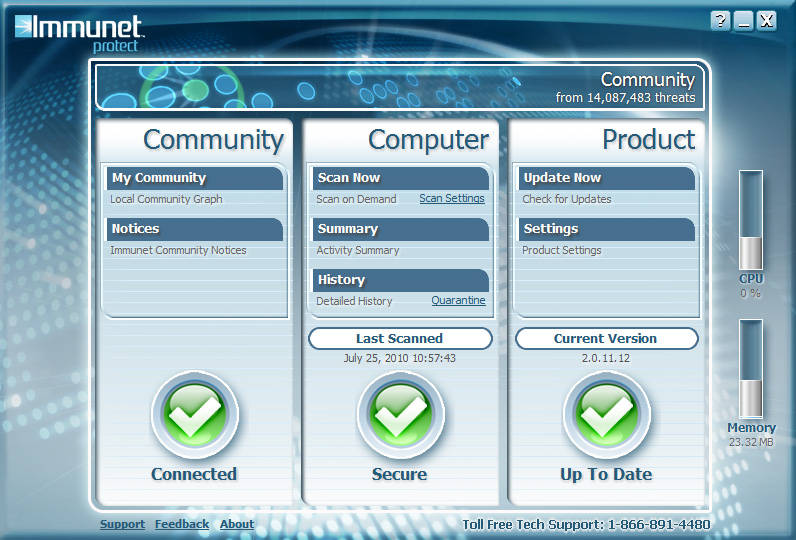Click the green Connected checkmark icon
This screenshot has height=540, width=796.
tap(195, 415)
